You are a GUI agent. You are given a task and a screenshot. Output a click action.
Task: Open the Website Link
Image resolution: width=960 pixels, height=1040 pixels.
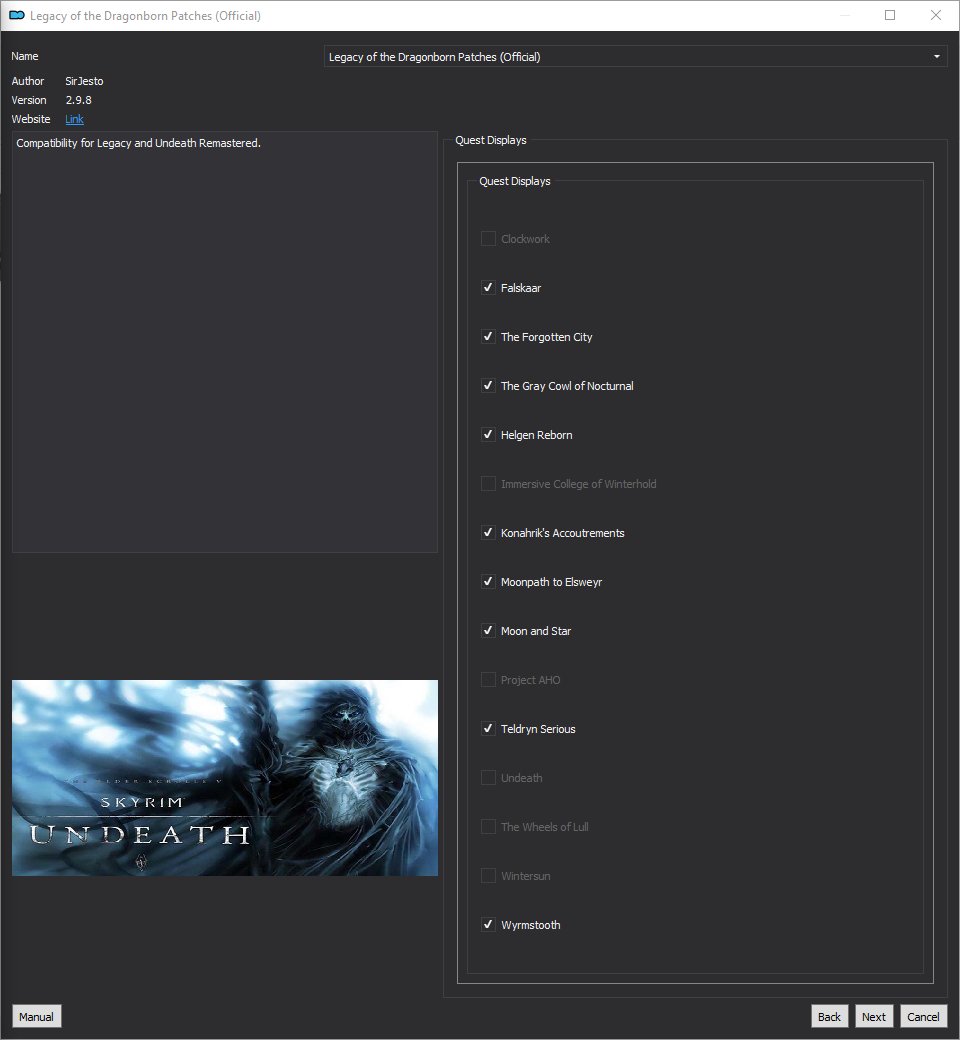[x=74, y=119]
